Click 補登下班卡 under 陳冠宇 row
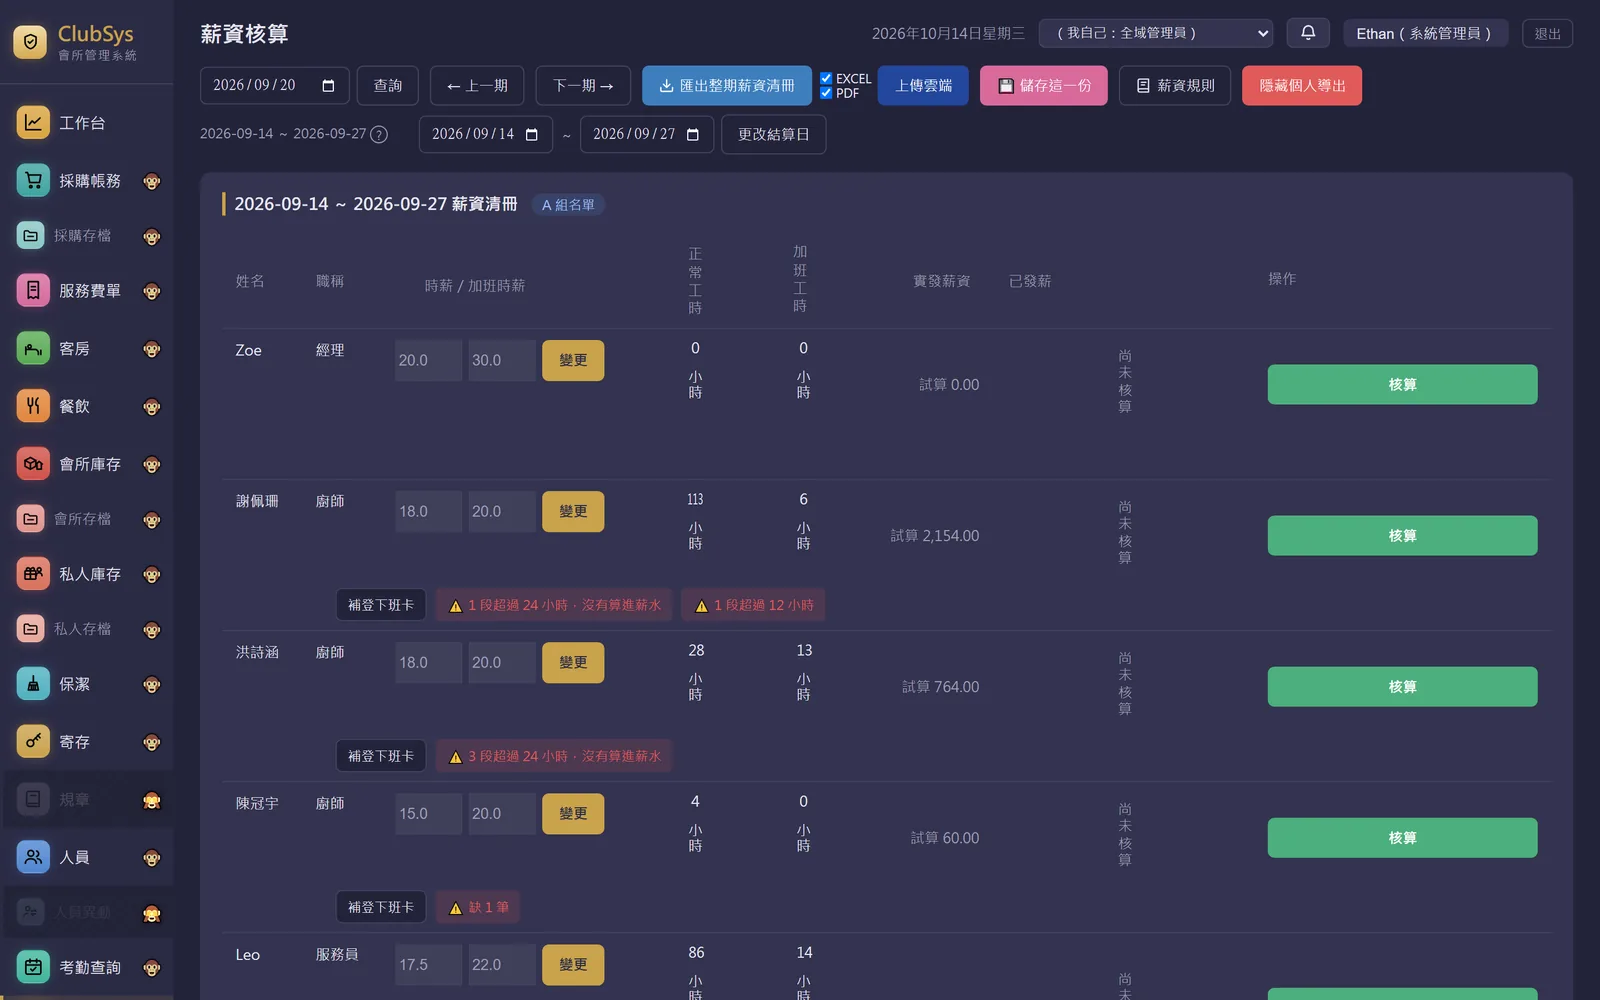This screenshot has width=1600, height=1000. [381, 908]
